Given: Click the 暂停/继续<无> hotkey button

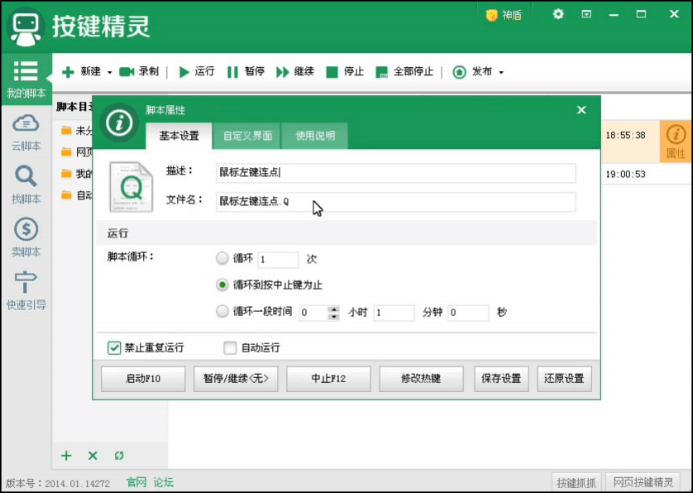Looking at the screenshot, I should tap(236, 379).
